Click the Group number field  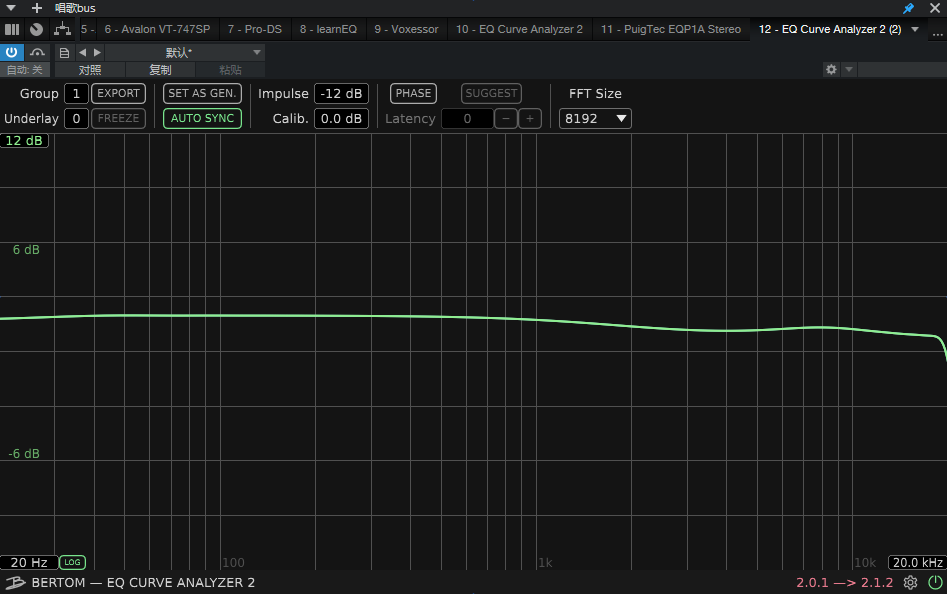[76, 94]
